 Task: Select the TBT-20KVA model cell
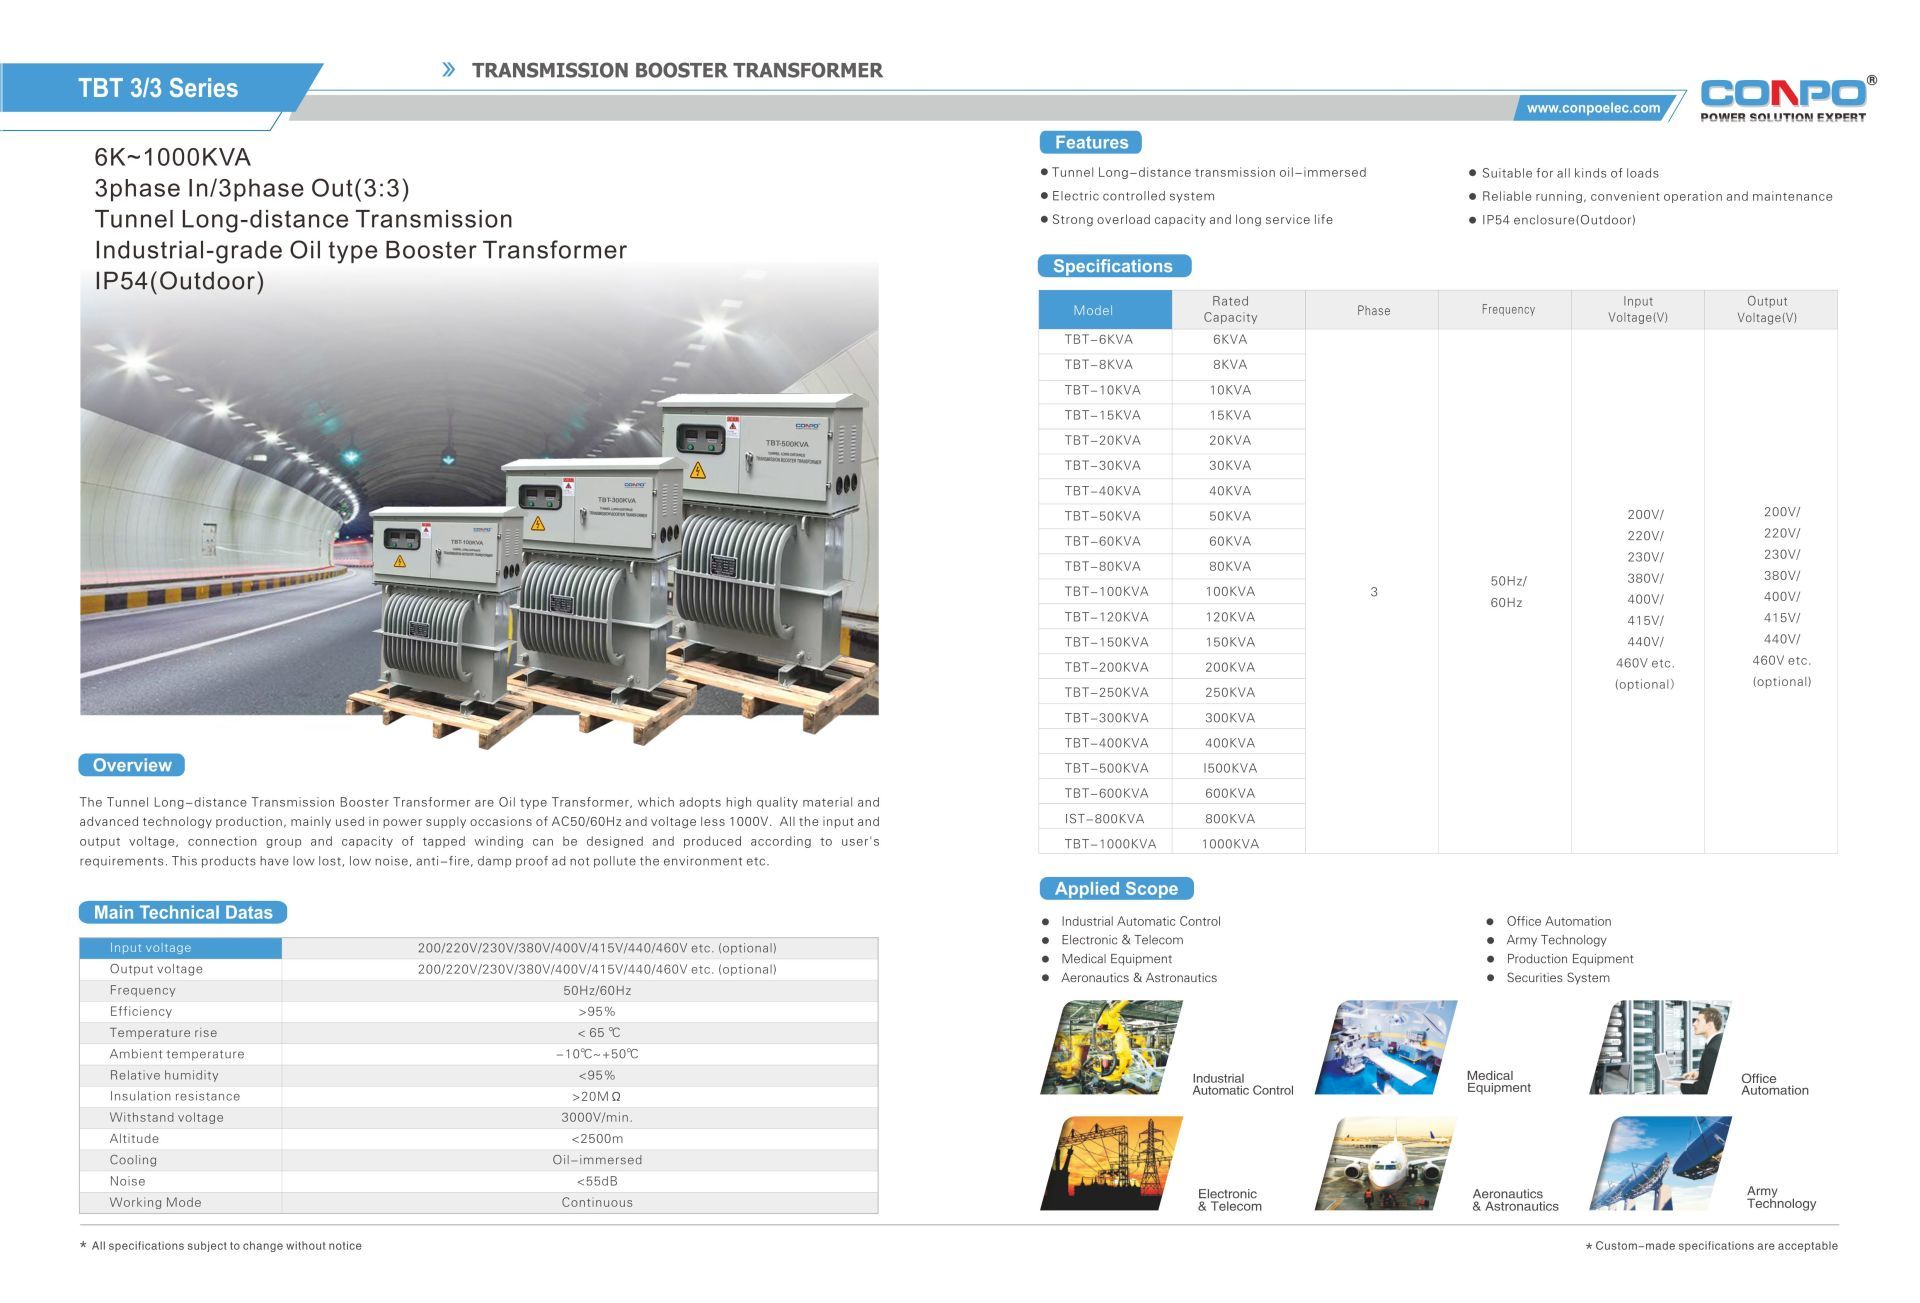point(1105,441)
